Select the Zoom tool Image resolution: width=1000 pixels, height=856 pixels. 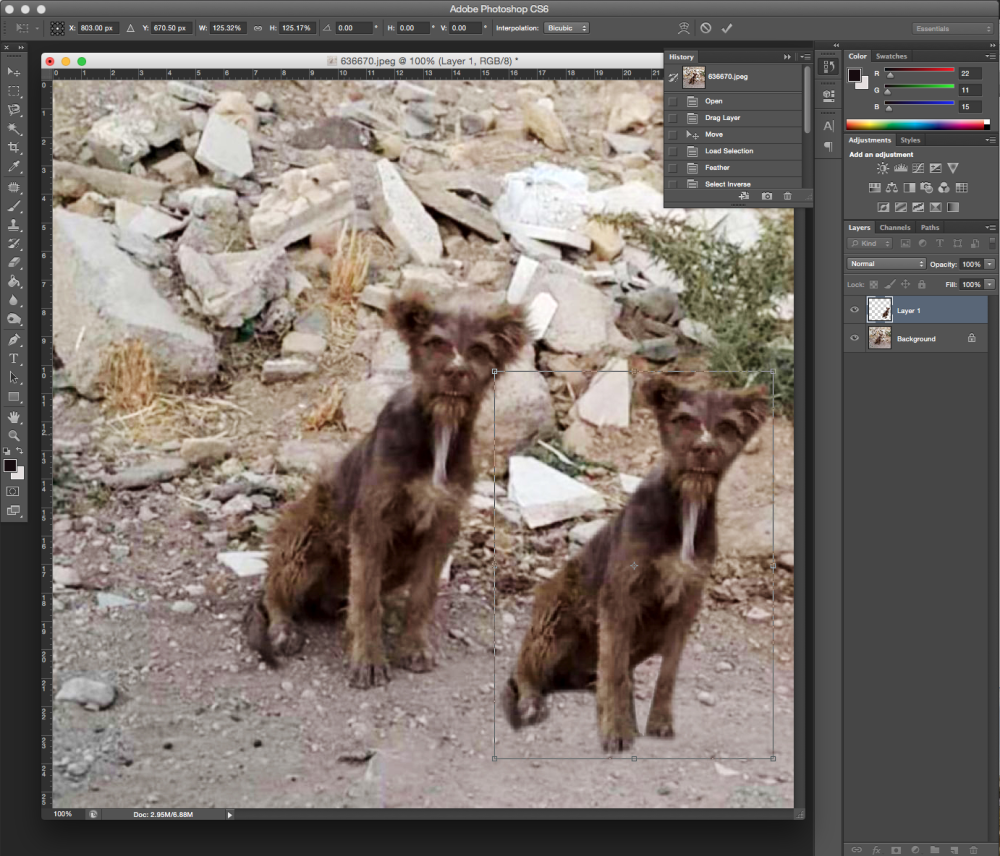tap(14, 436)
